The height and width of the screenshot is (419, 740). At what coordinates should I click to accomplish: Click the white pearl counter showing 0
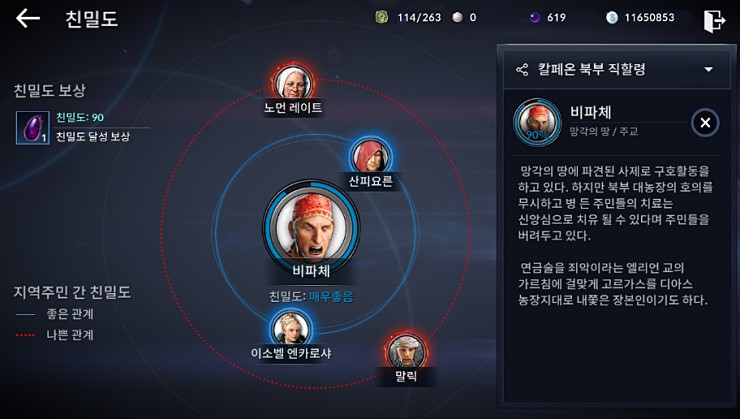click(x=464, y=17)
